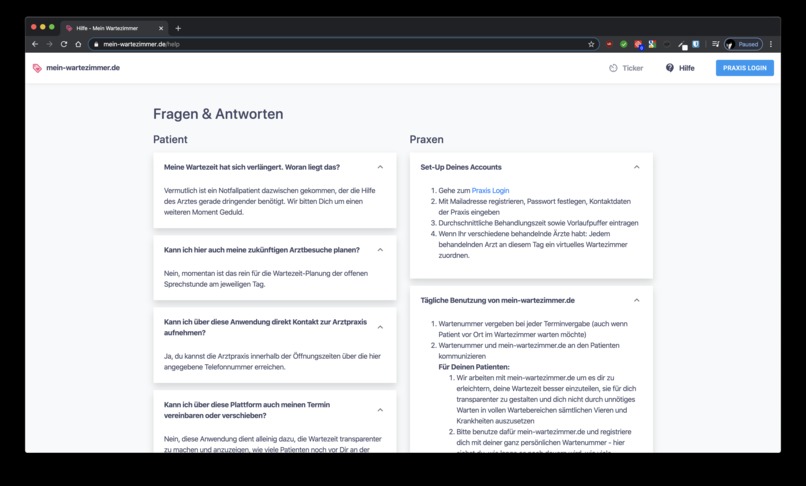Collapse 'Set-Up Deines Accounts' section
The image size is (806, 486).
click(637, 167)
